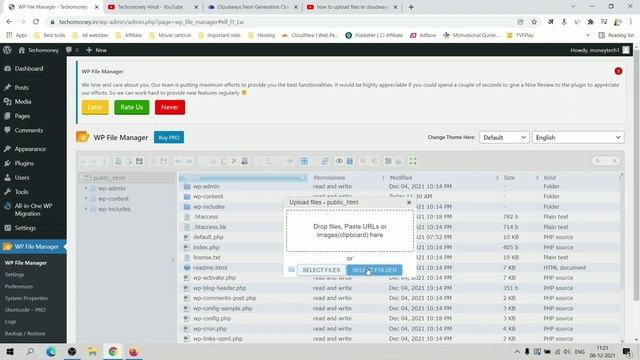The height and width of the screenshot is (360, 640).
Task: Open Windows Start menu
Action: 10,351
